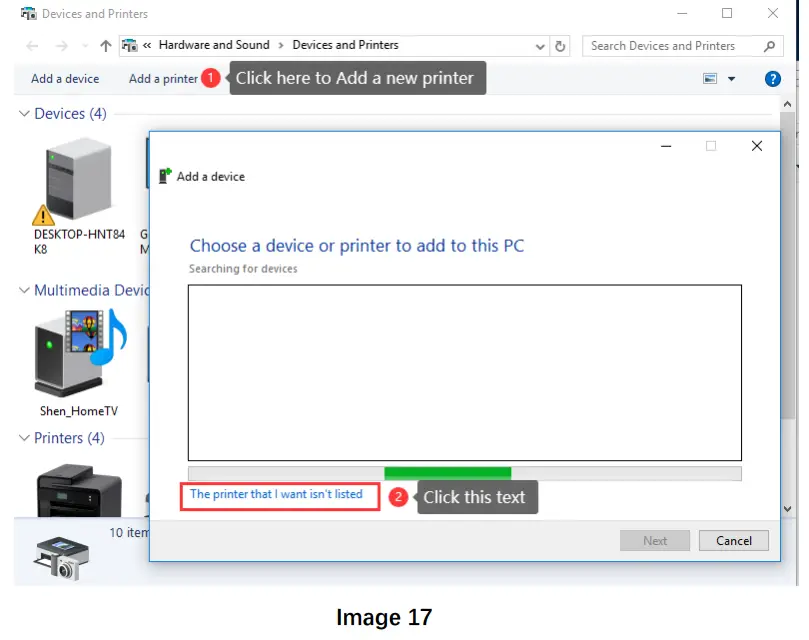Open Help via the blue question mark icon
Screen dimensions: 809x640
point(772,78)
